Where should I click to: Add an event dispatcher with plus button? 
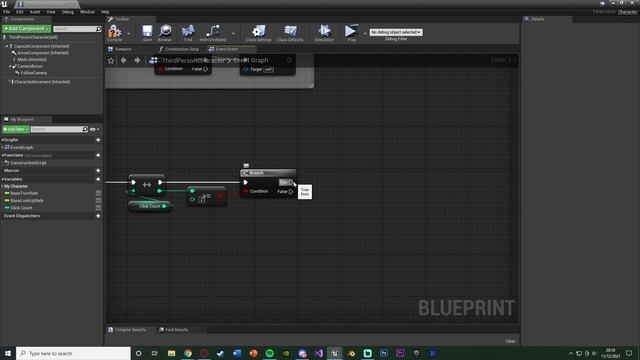pos(98,216)
